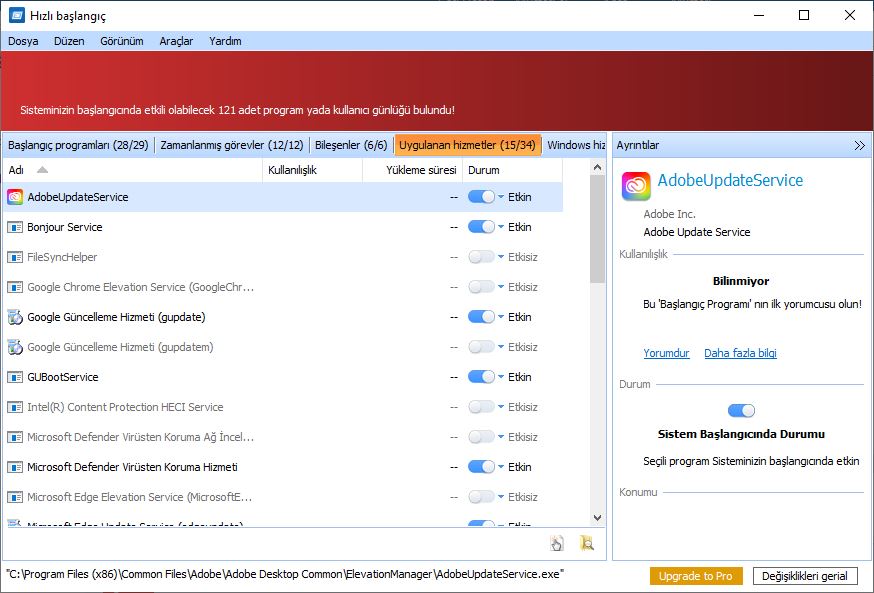This screenshot has height=593, width=874.
Task: Click the folder search icon below the list
Action: [x=587, y=543]
